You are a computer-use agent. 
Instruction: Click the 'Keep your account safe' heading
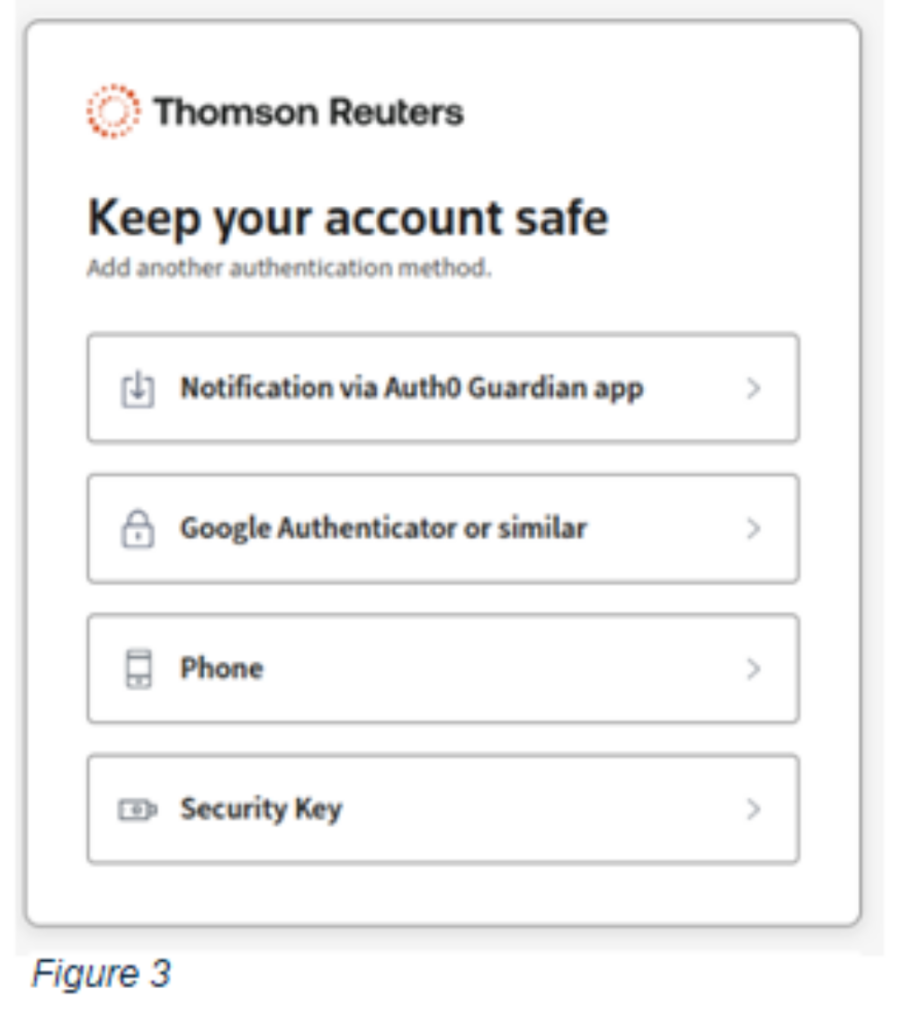(348, 219)
